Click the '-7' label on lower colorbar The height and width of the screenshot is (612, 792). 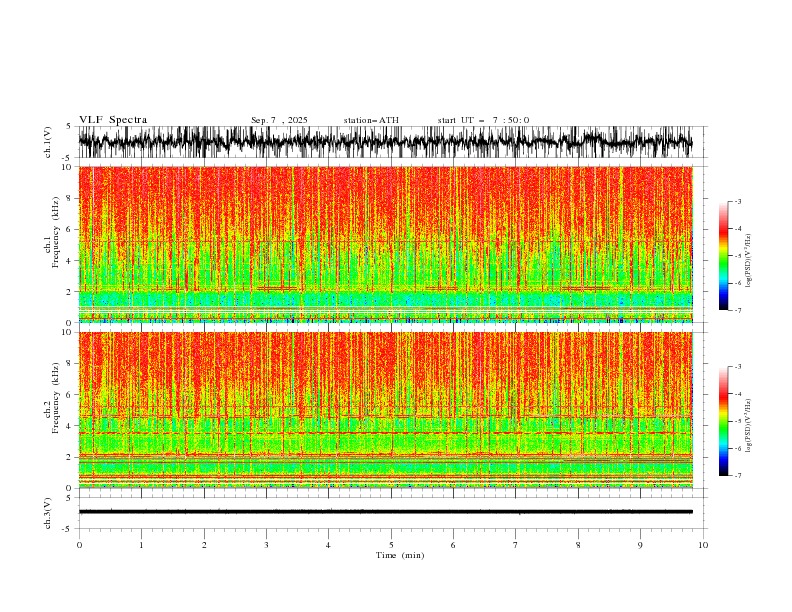pos(738,476)
